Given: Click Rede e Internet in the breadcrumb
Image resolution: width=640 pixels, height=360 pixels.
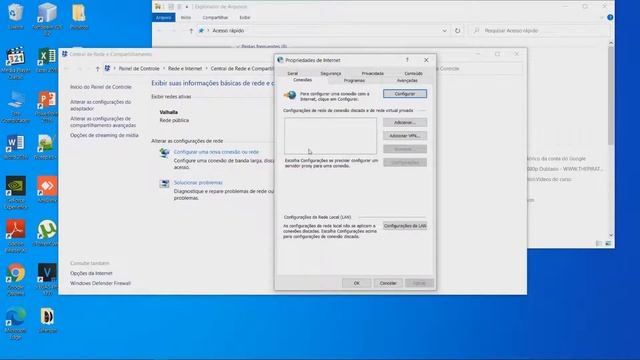Looking at the screenshot, I should 185,69.
